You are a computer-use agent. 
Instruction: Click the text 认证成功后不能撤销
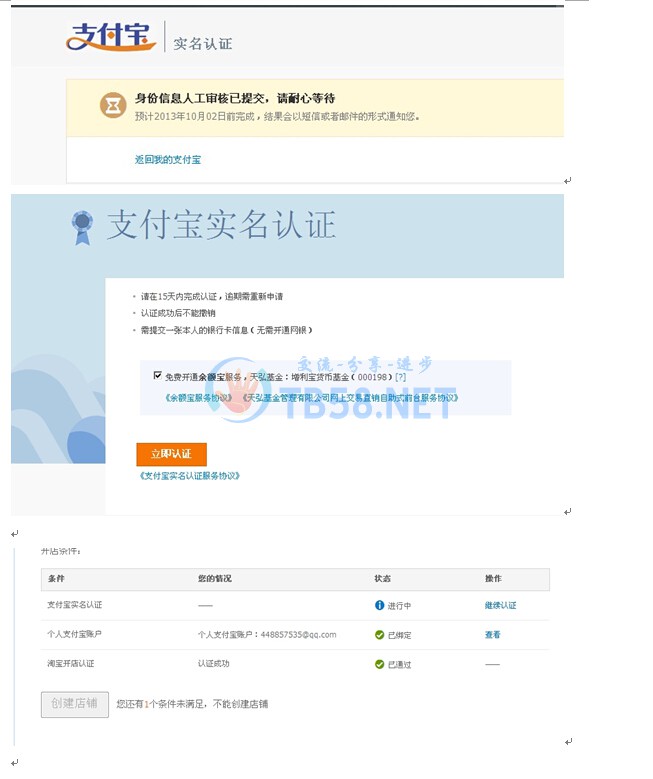click(178, 313)
